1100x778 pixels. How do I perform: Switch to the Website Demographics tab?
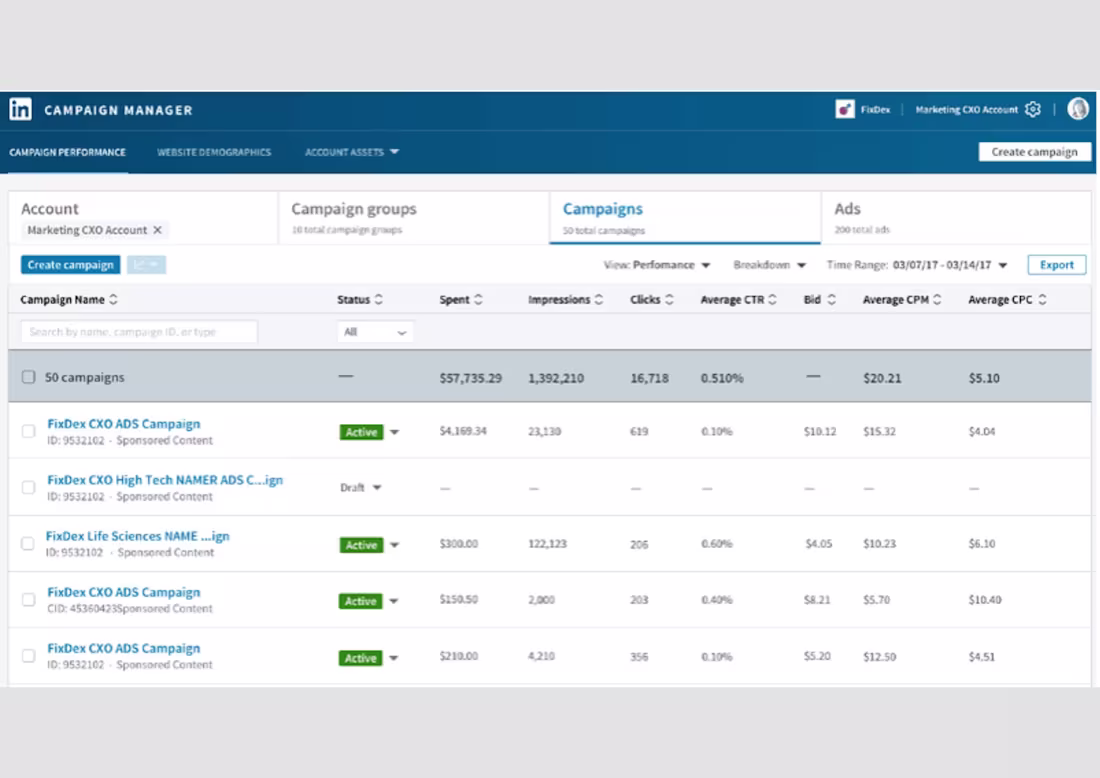click(x=214, y=152)
